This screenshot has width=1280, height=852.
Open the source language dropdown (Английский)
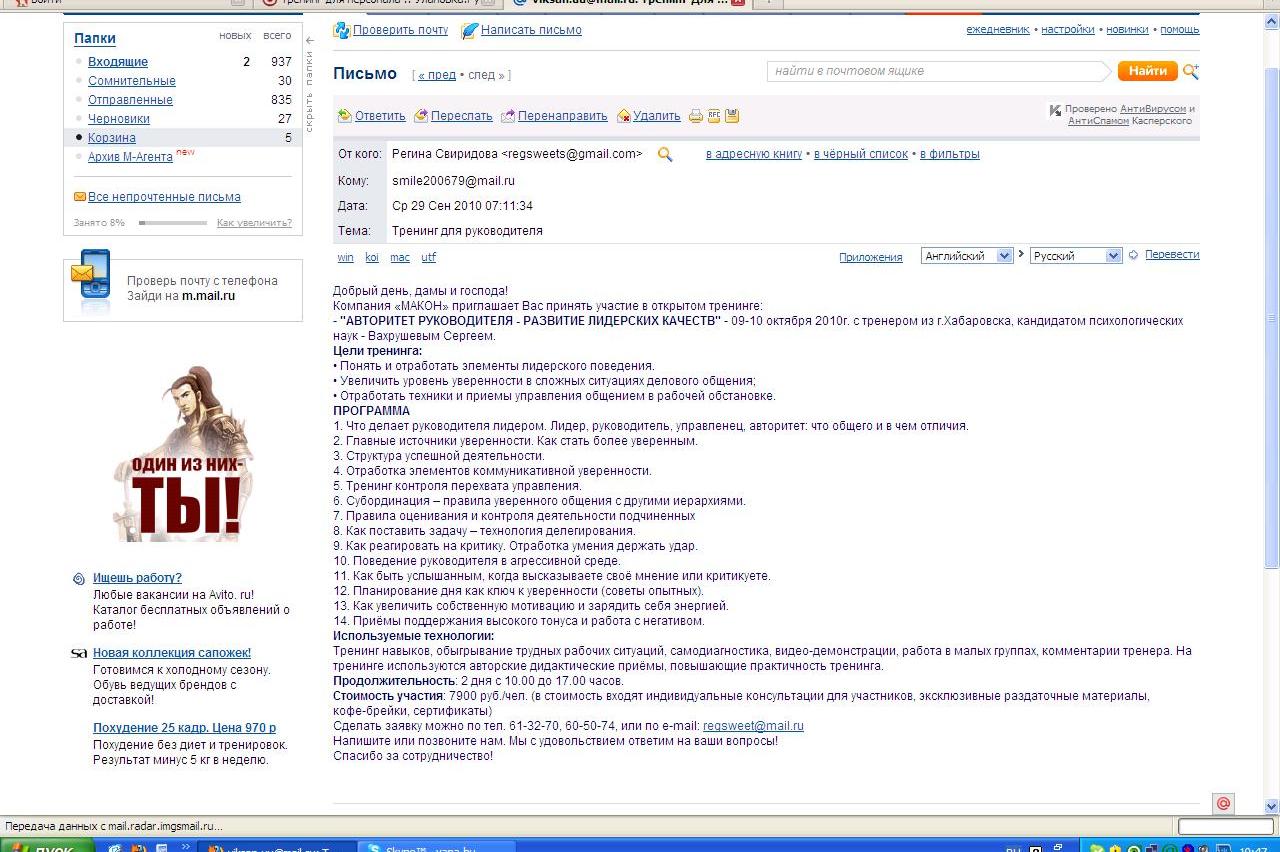[967, 256]
